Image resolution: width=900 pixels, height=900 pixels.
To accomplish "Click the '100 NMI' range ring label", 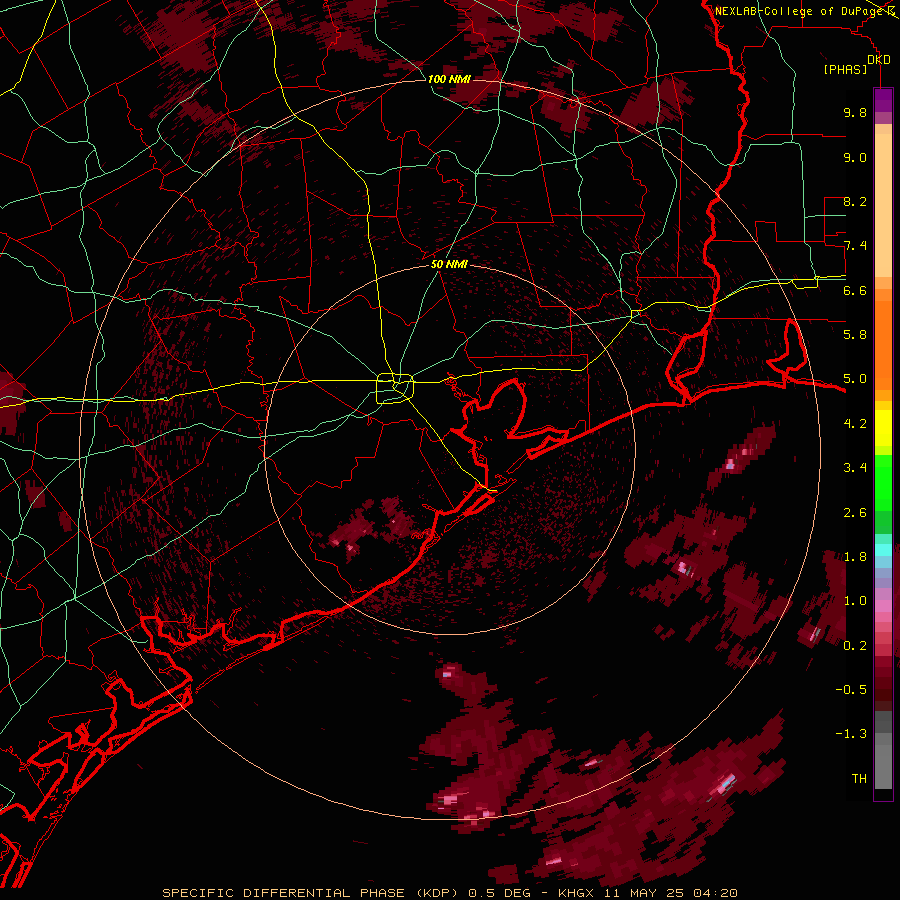I will pyautogui.click(x=449, y=79).
